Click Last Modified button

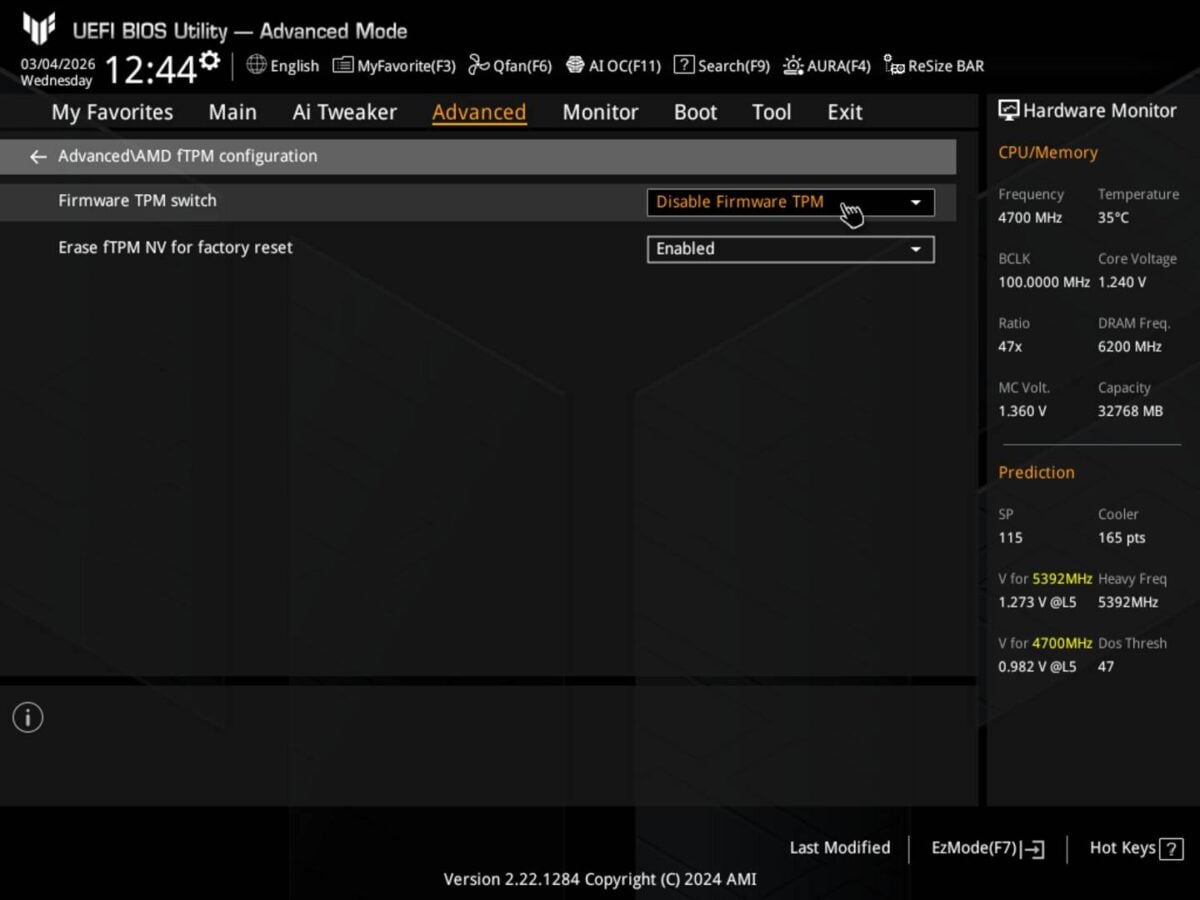(839, 848)
